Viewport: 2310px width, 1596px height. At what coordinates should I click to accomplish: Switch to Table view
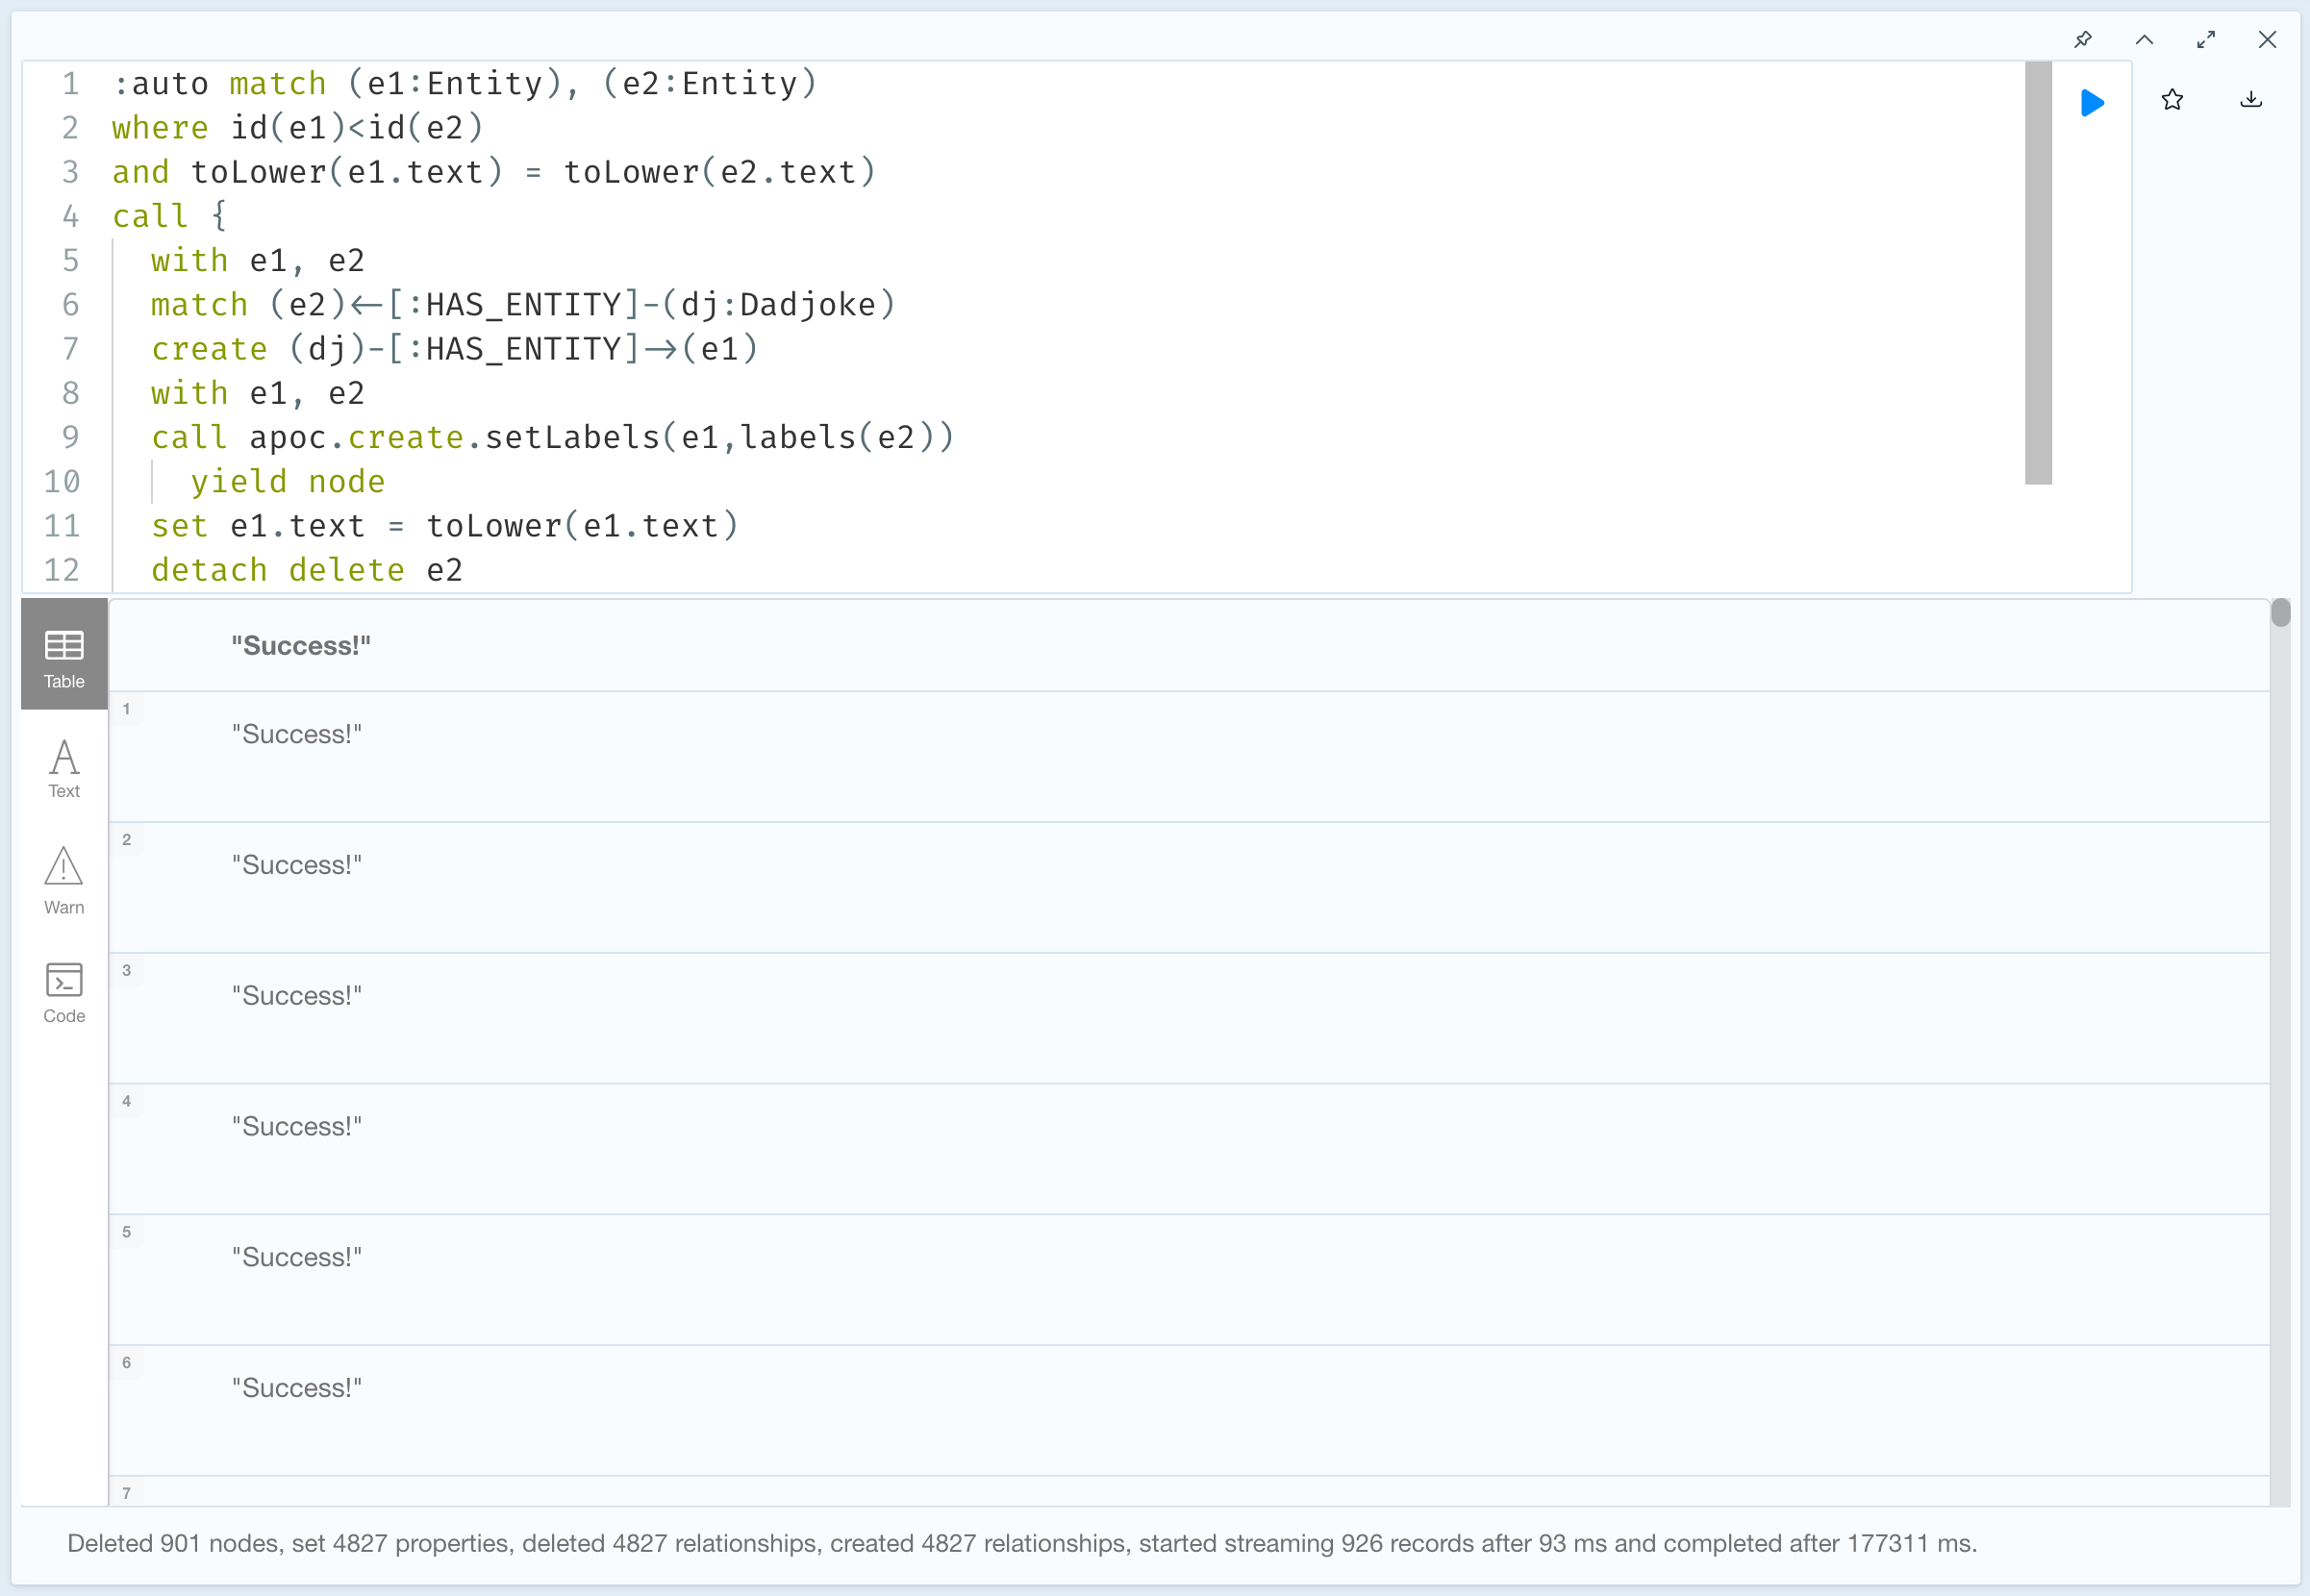tap(64, 657)
